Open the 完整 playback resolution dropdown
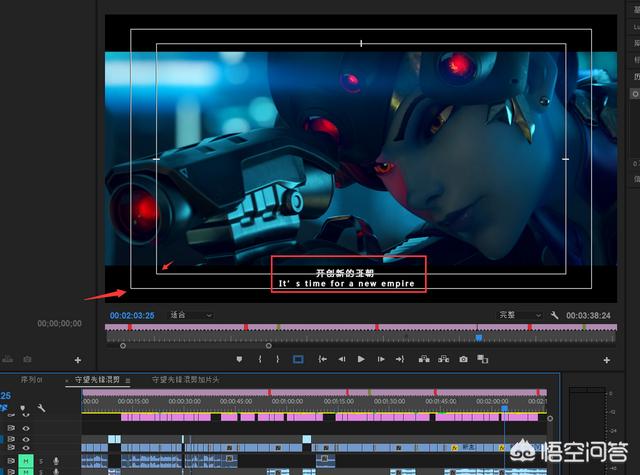640x475 pixels. (520, 315)
